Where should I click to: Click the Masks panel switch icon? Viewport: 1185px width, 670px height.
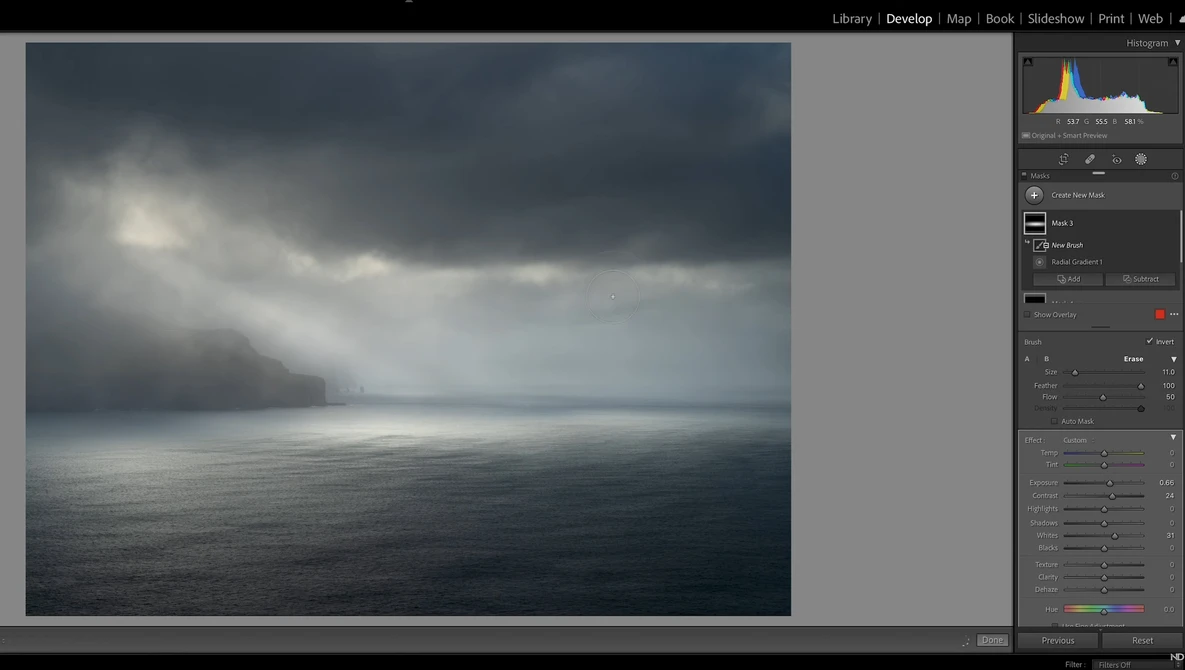(x=1025, y=175)
